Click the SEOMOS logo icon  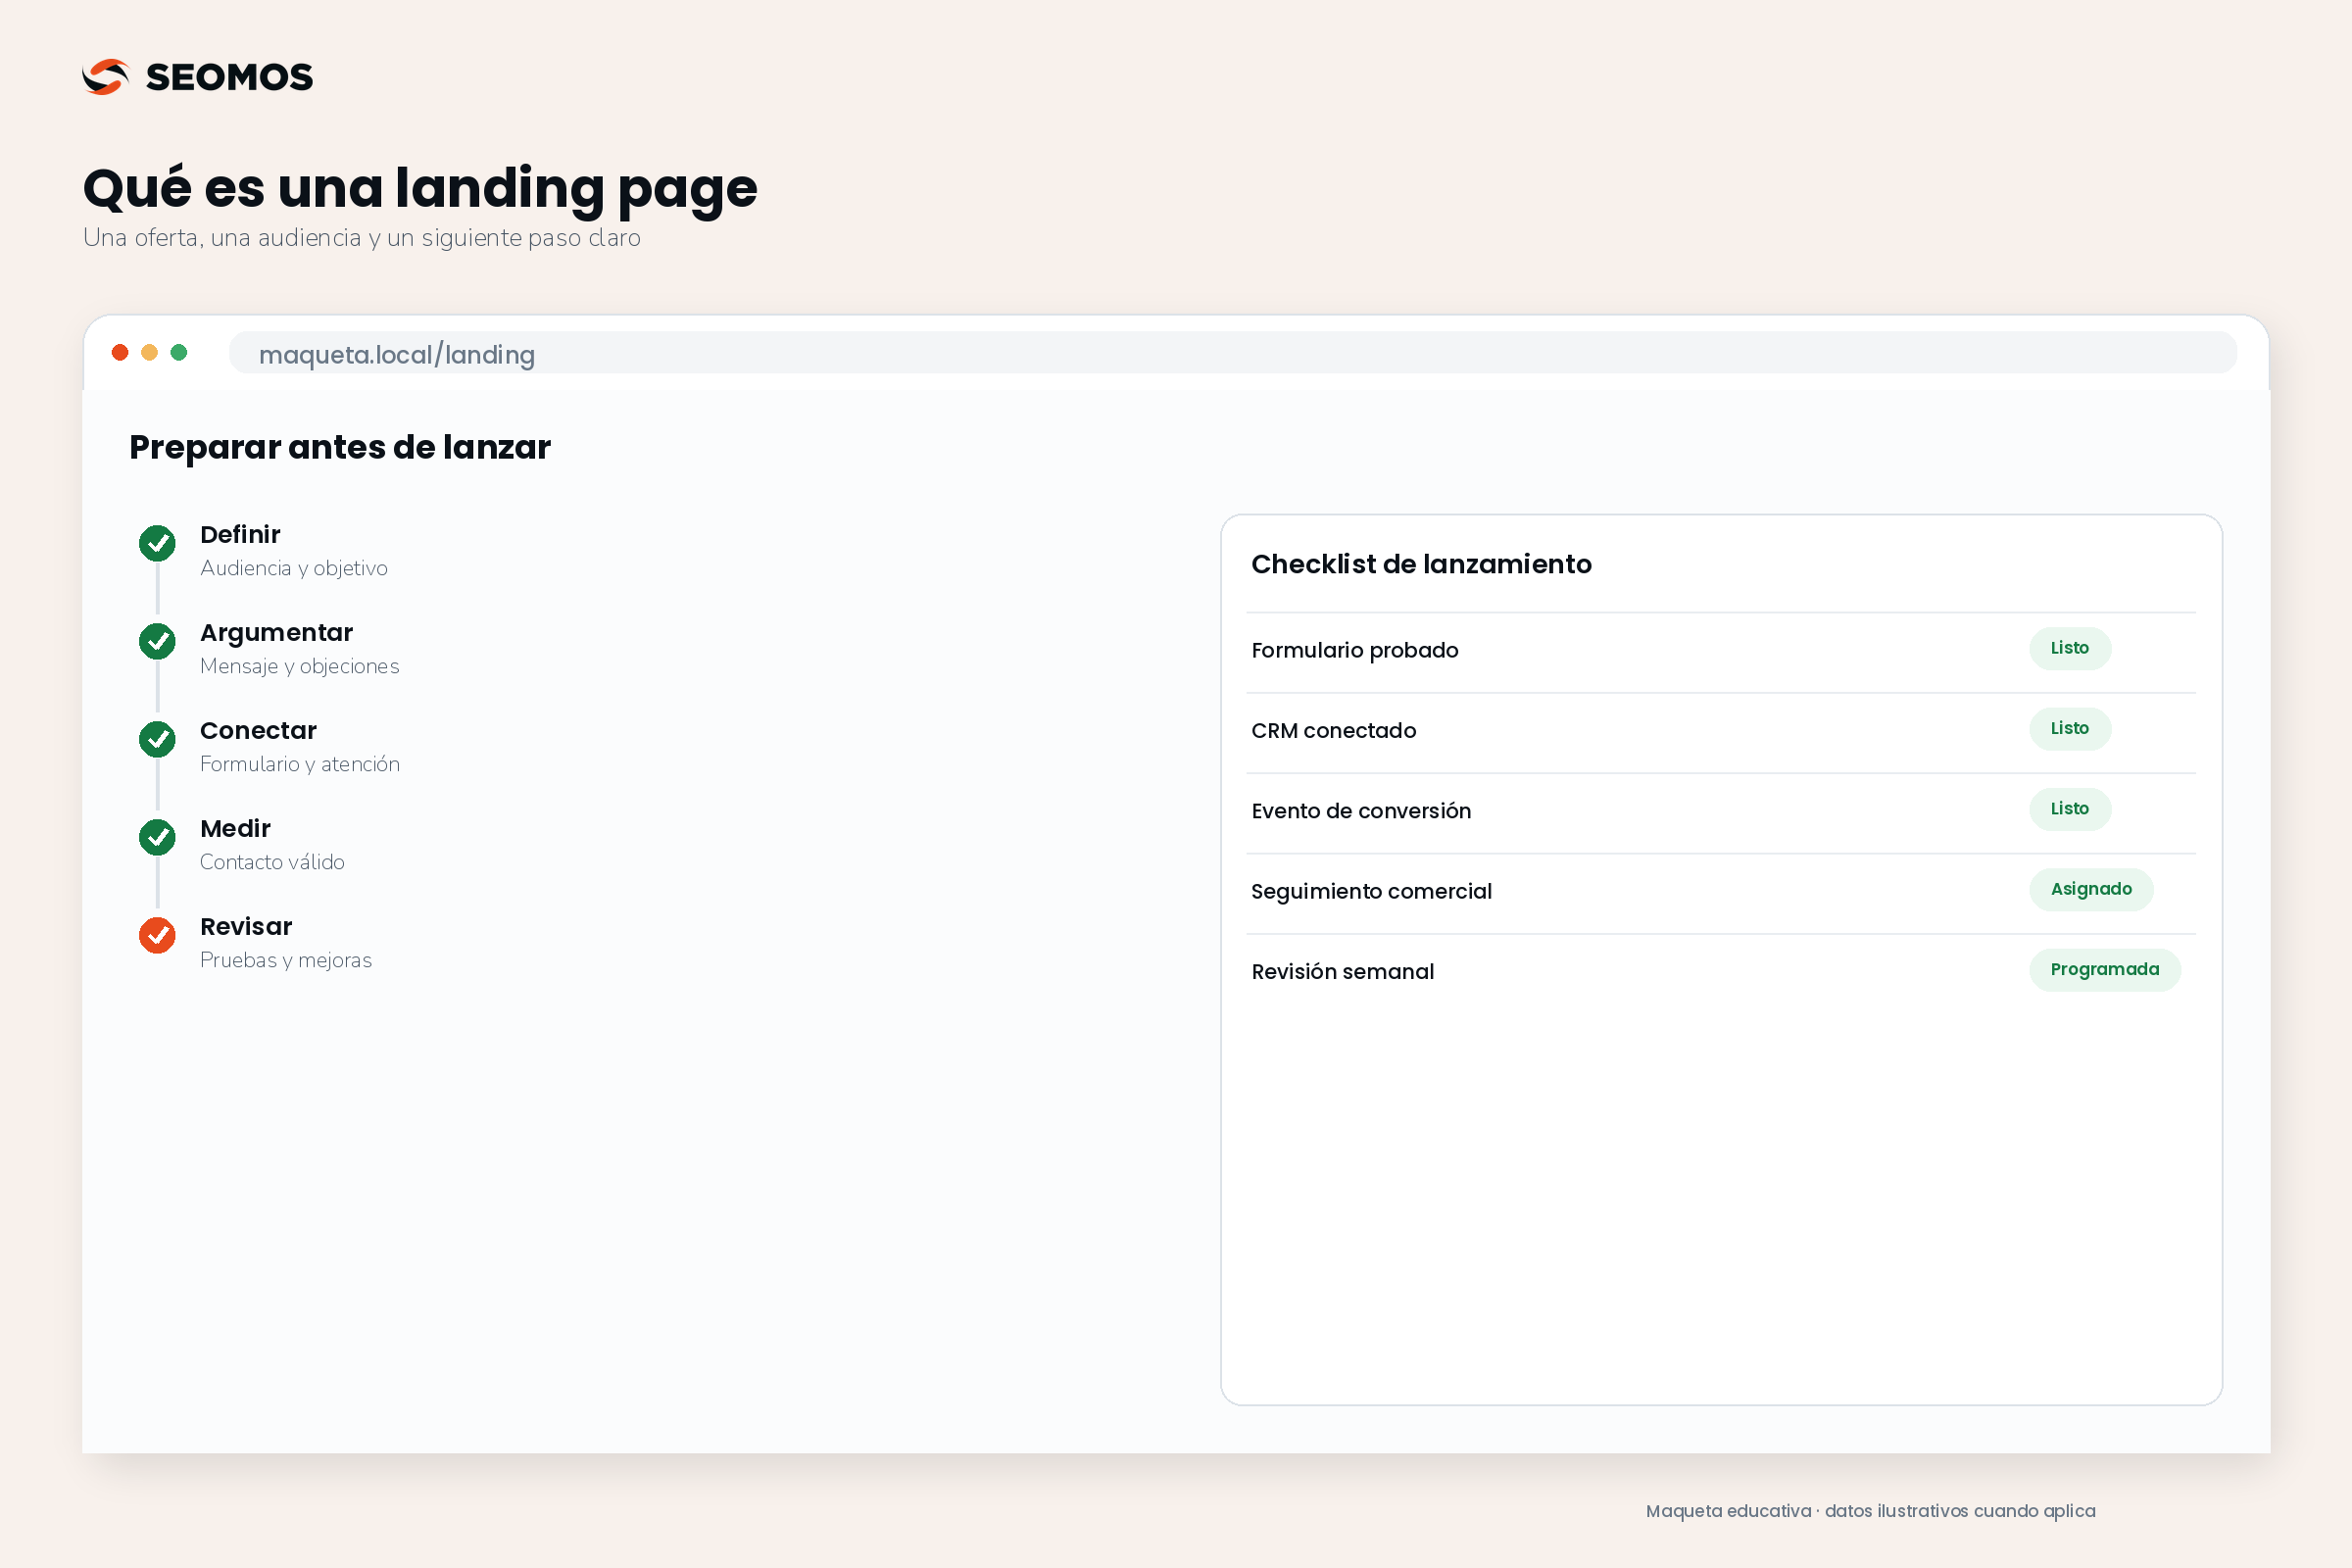coord(106,77)
